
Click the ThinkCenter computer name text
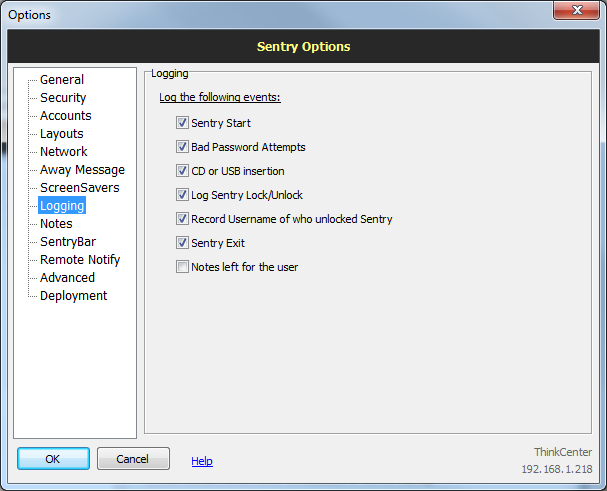[x=563, y=452]
